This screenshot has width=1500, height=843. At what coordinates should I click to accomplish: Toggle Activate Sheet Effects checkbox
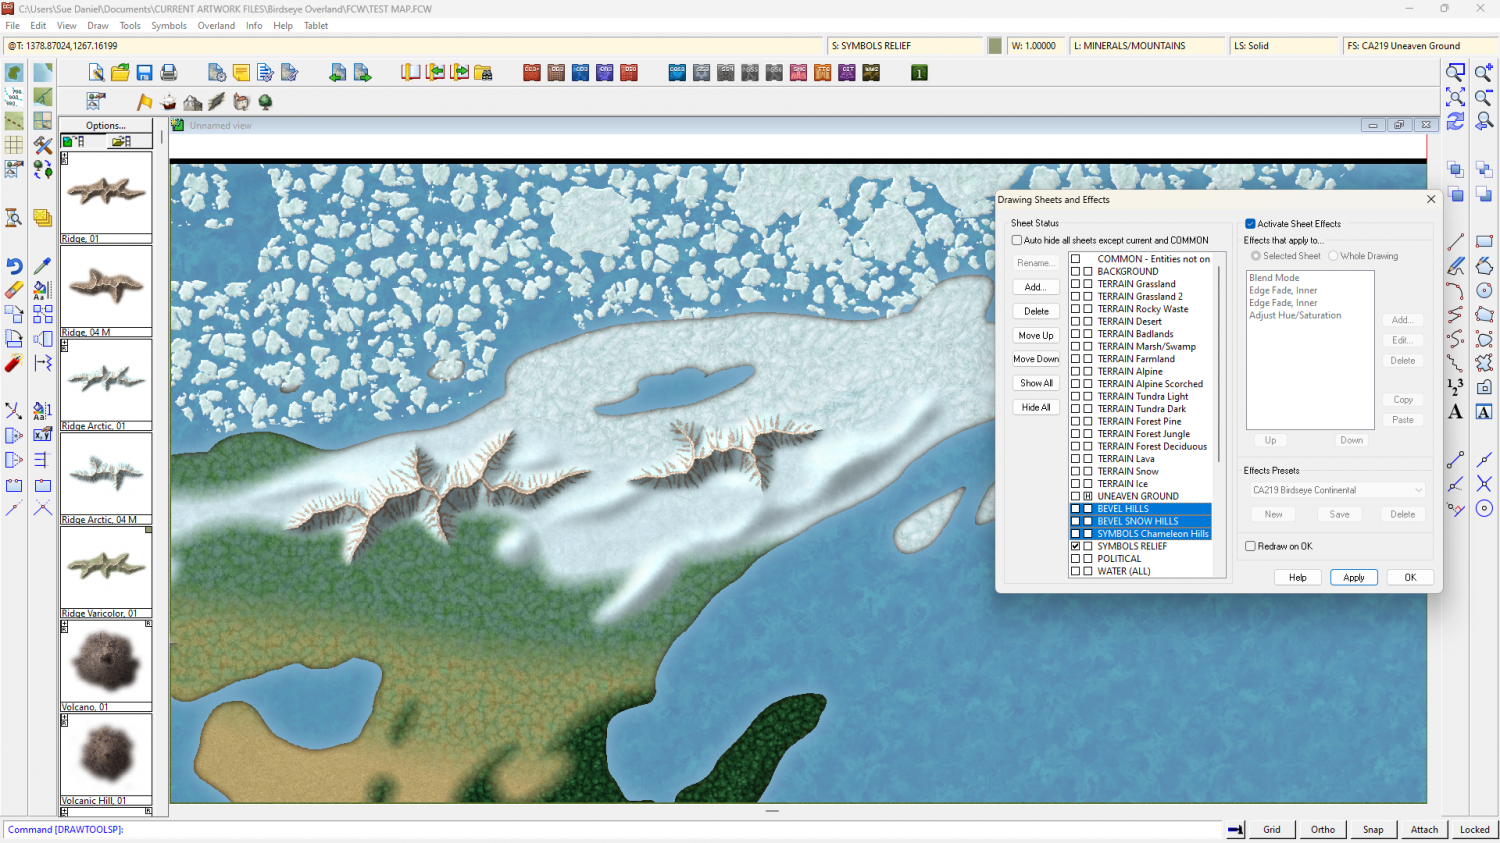[1250, 224]
